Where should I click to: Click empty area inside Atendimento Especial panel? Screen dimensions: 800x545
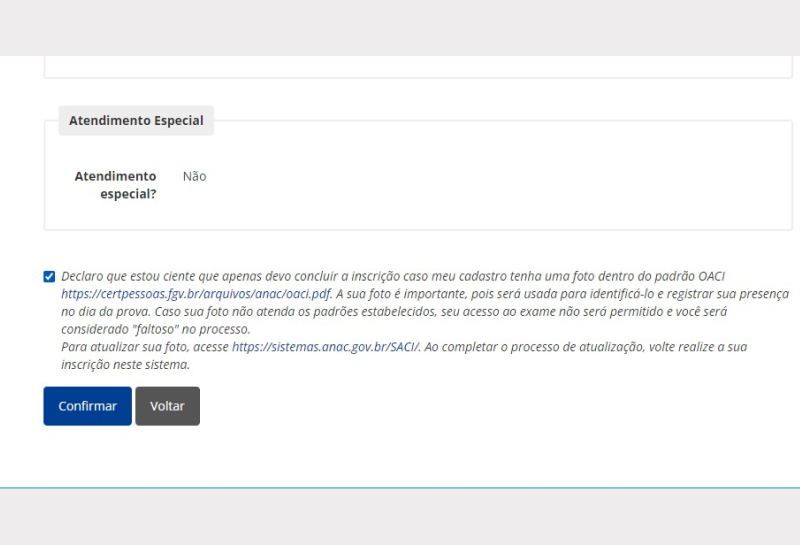500,185
